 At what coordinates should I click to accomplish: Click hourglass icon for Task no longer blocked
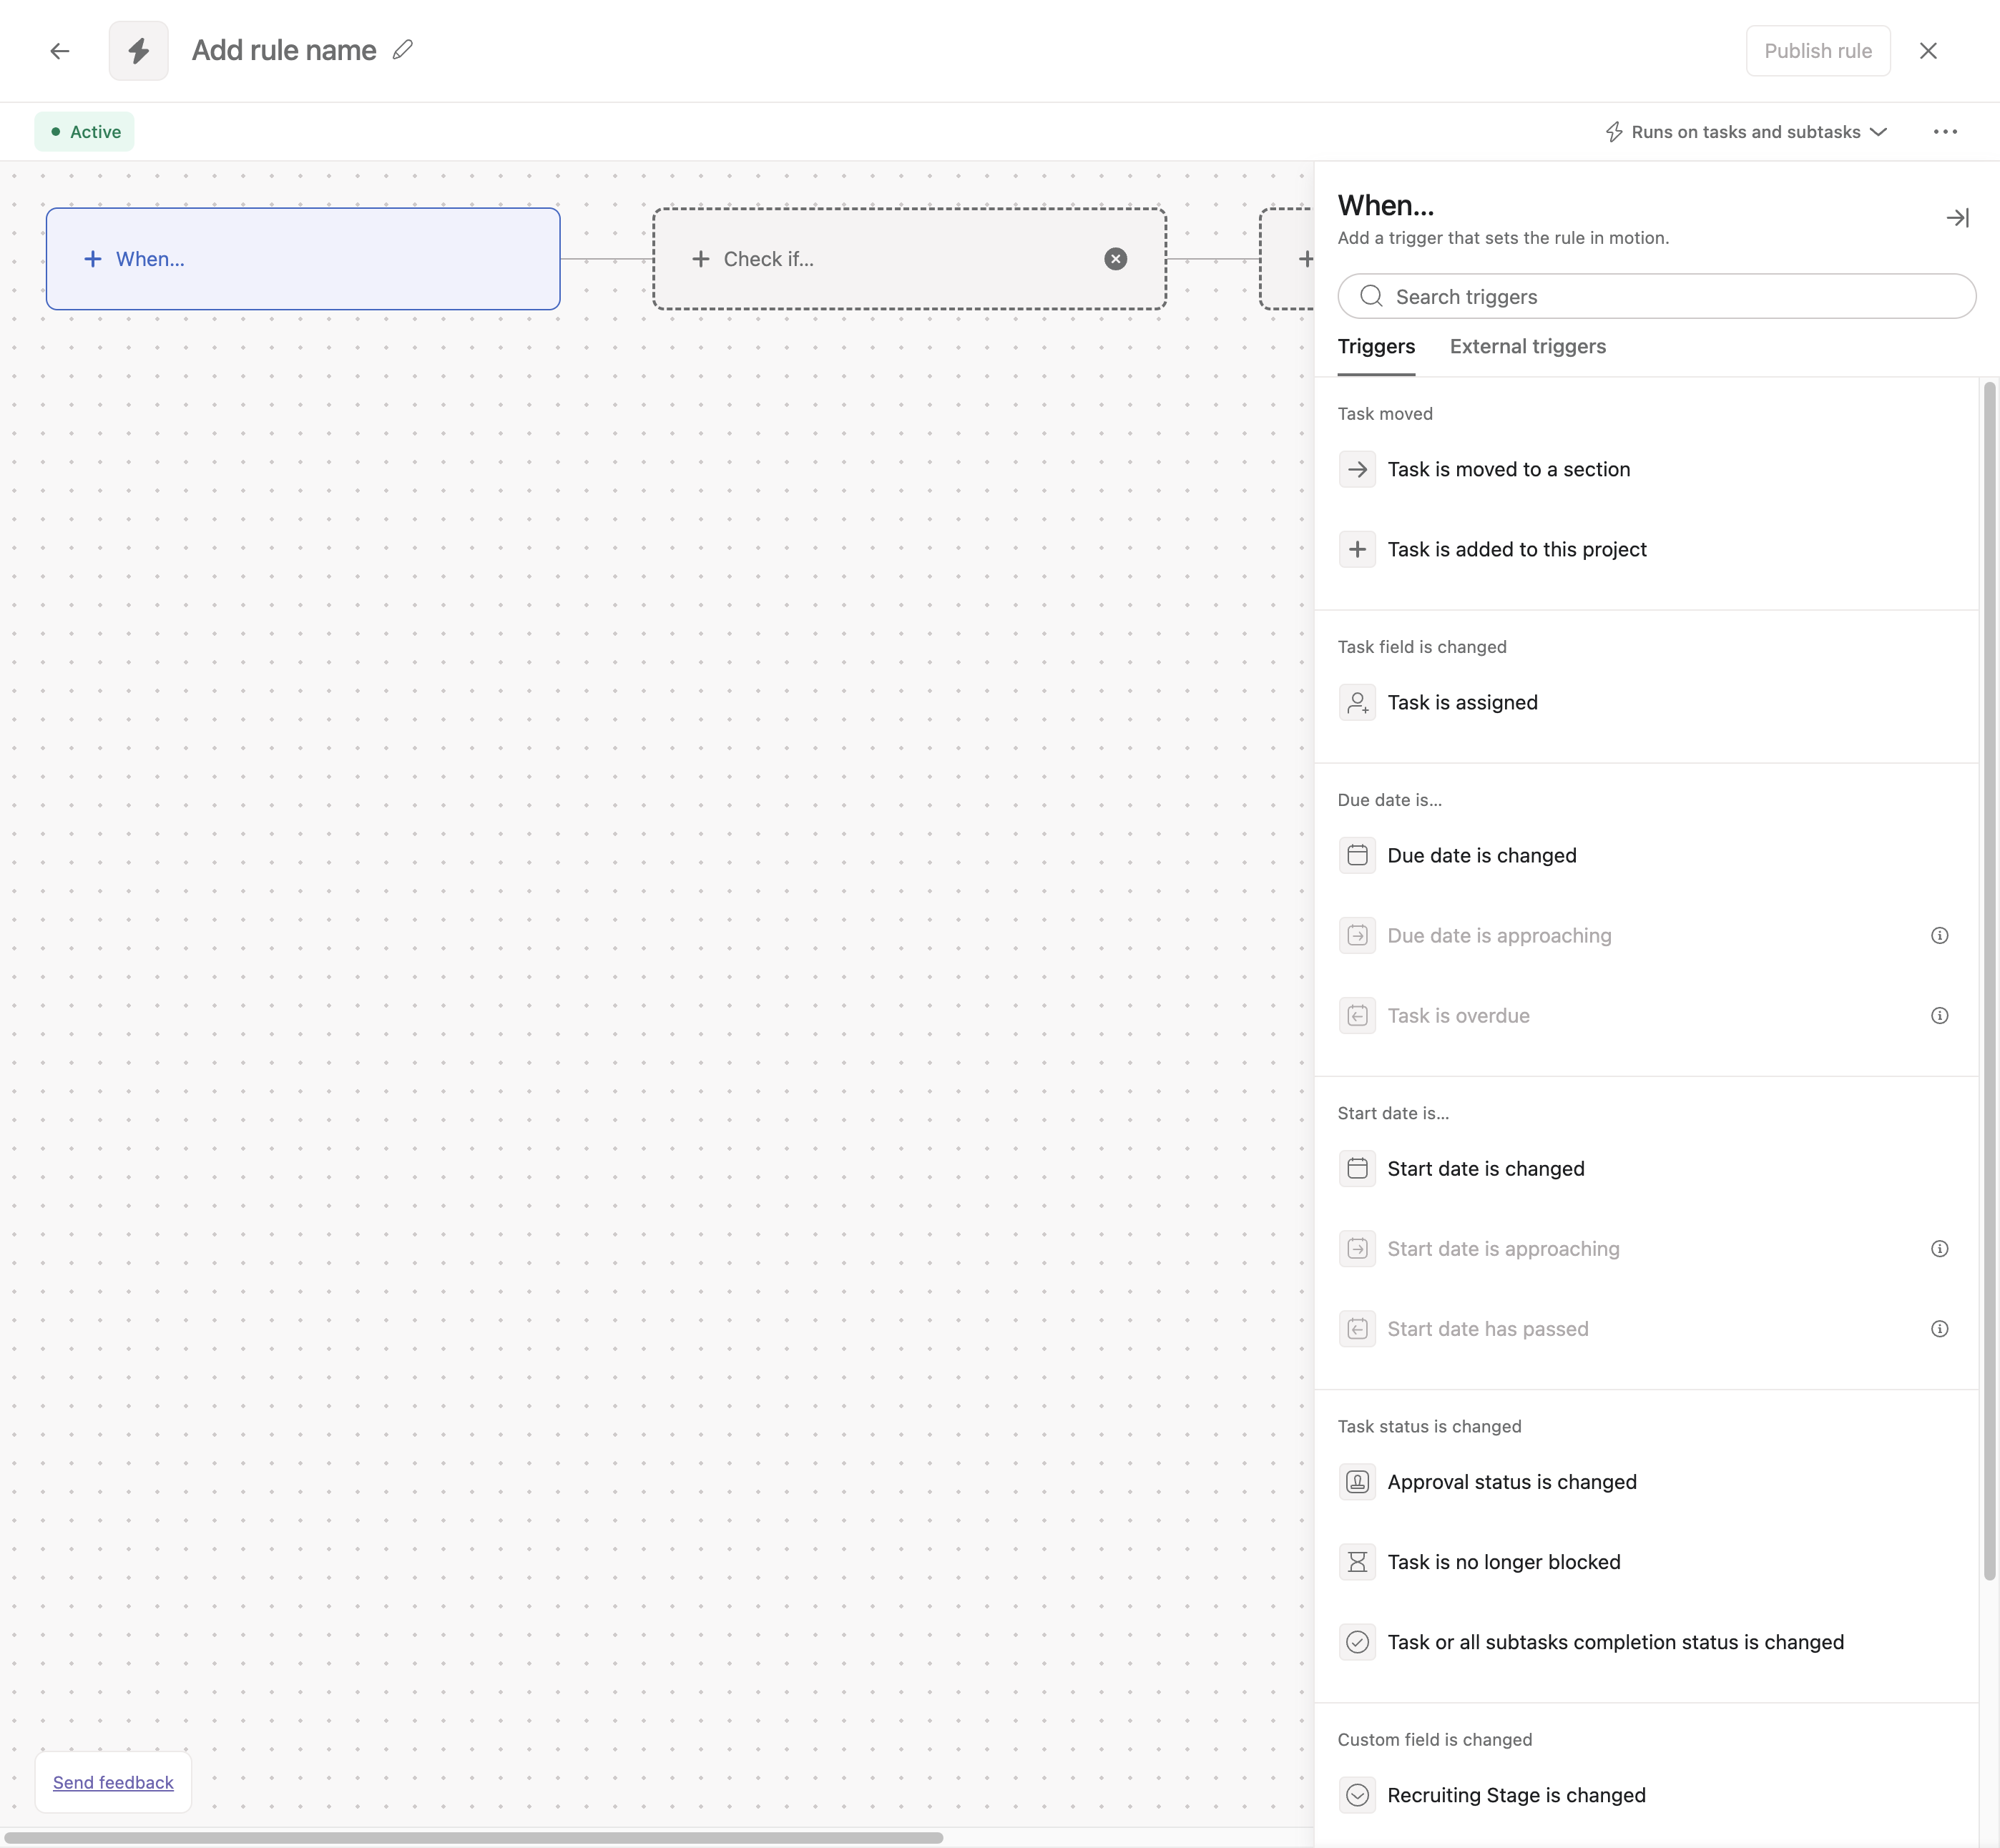(1357, 1562)
